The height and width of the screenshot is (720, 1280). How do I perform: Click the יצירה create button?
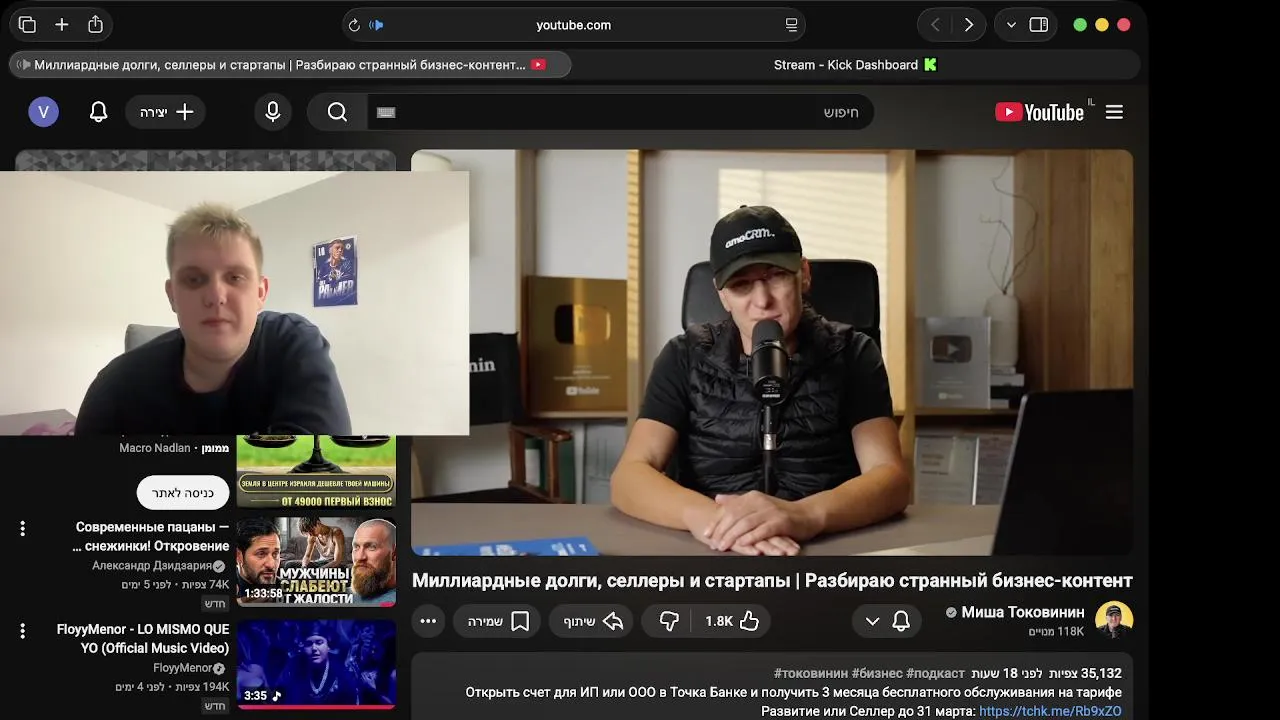pos(166,112)
